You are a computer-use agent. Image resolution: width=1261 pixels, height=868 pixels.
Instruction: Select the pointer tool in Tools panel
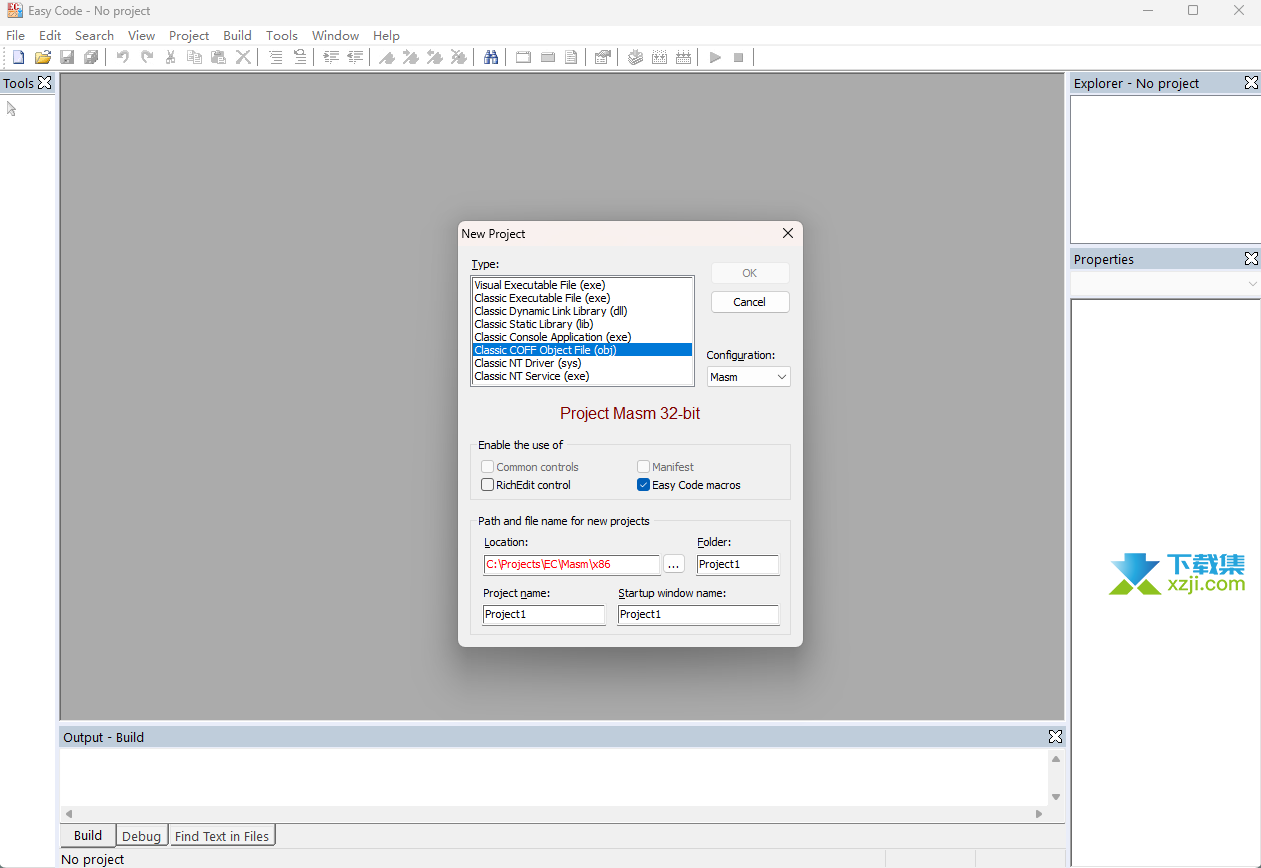coord(12,108)
